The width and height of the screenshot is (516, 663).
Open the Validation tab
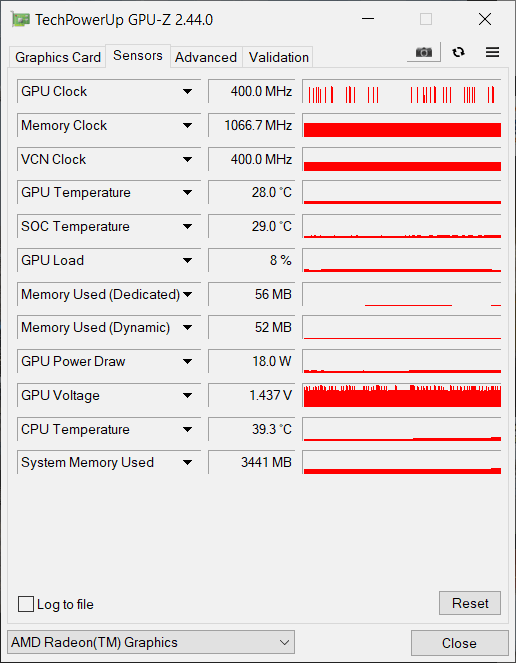(279, 57)
